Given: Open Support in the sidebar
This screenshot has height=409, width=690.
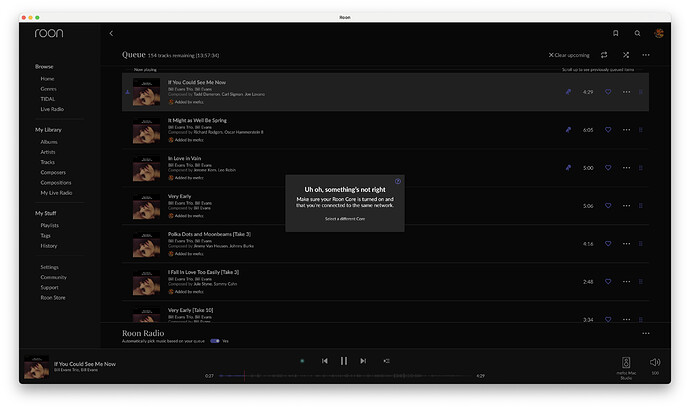Looking at the screenshot, I should pos(49,287).
